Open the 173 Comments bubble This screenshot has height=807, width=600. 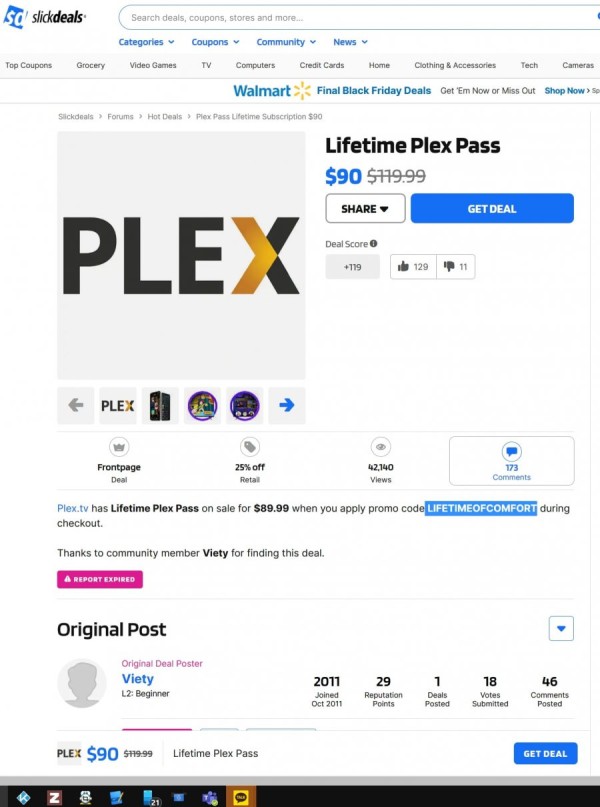coord(511,461)
